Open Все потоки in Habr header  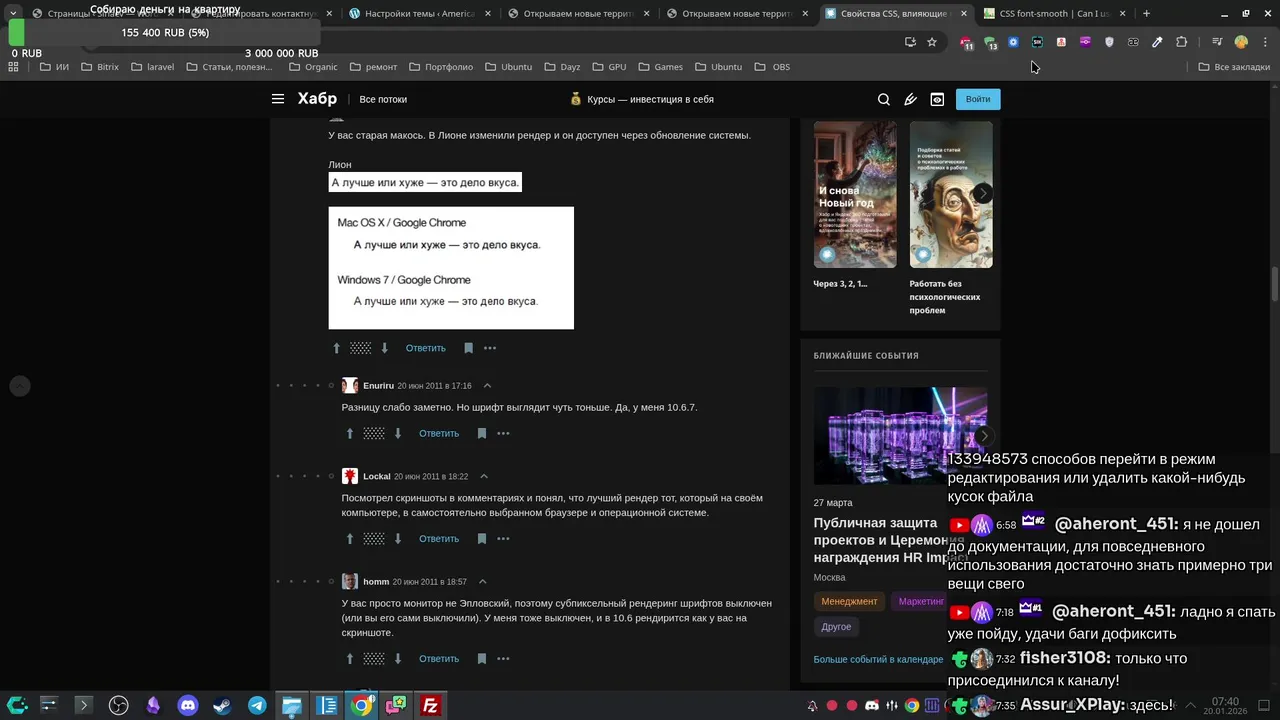click(383, 99)
